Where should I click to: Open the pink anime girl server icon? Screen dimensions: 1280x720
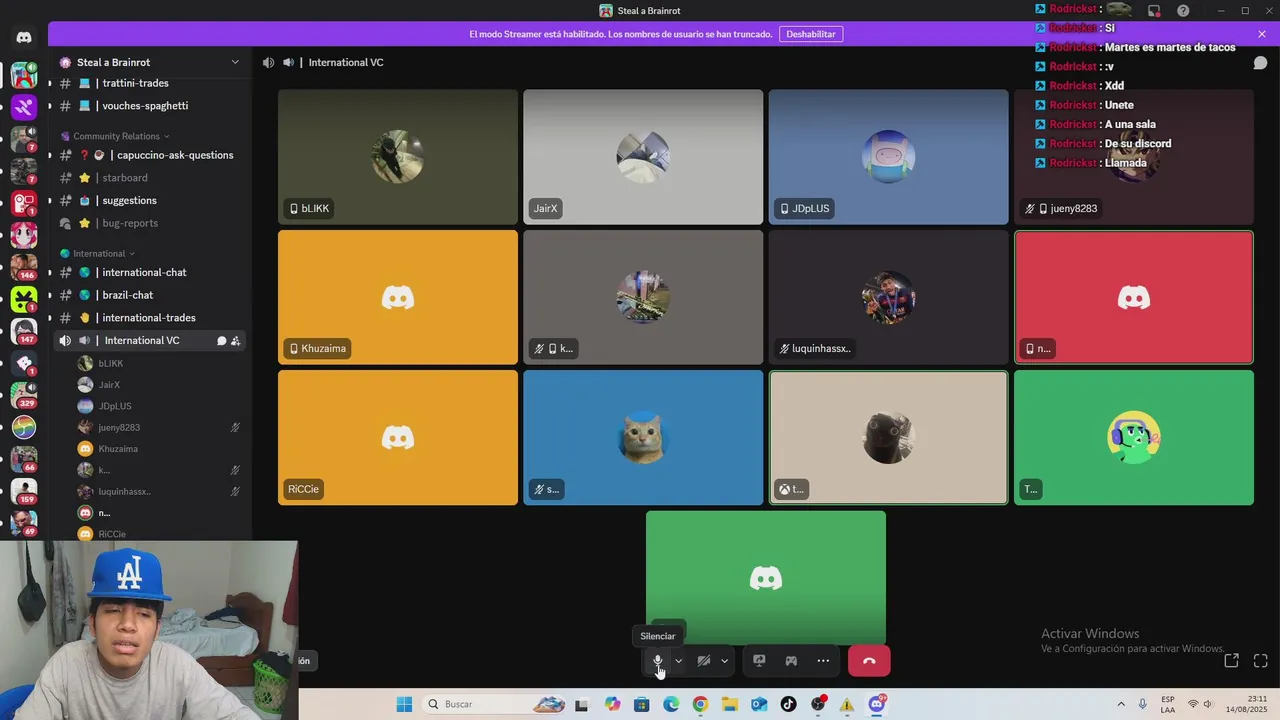[24, 235]
